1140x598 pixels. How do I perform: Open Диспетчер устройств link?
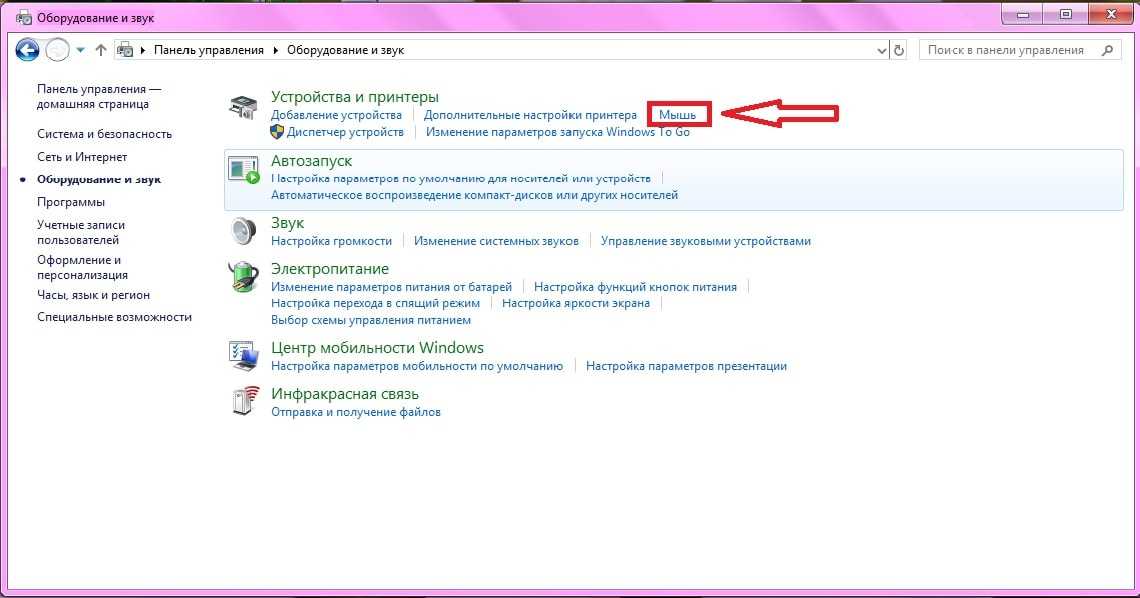coord(345,132)
